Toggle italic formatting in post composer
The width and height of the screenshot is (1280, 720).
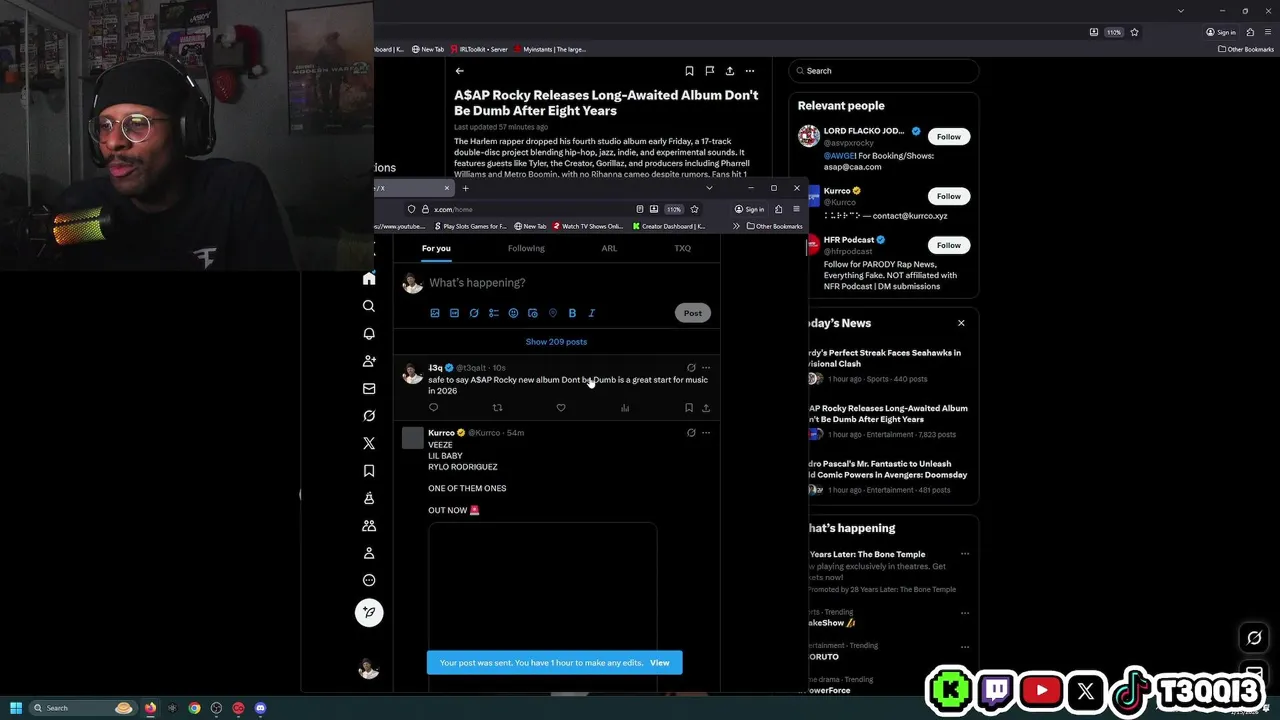[x=592, y=313]
